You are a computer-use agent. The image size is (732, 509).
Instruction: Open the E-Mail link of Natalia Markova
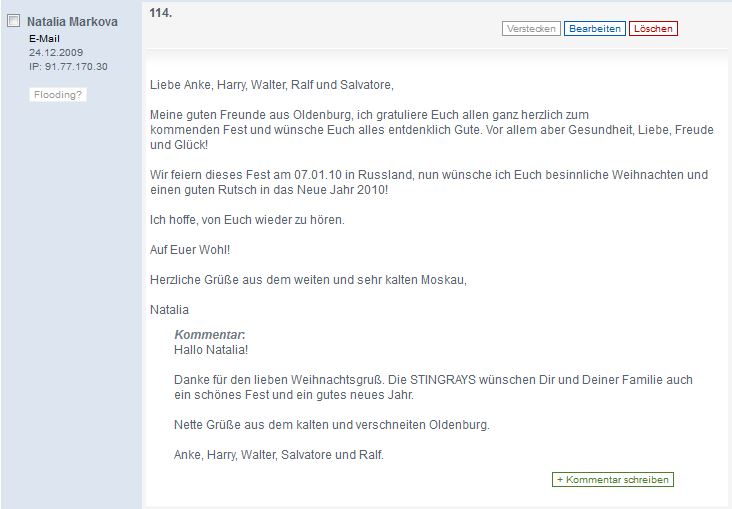point(44,39)
